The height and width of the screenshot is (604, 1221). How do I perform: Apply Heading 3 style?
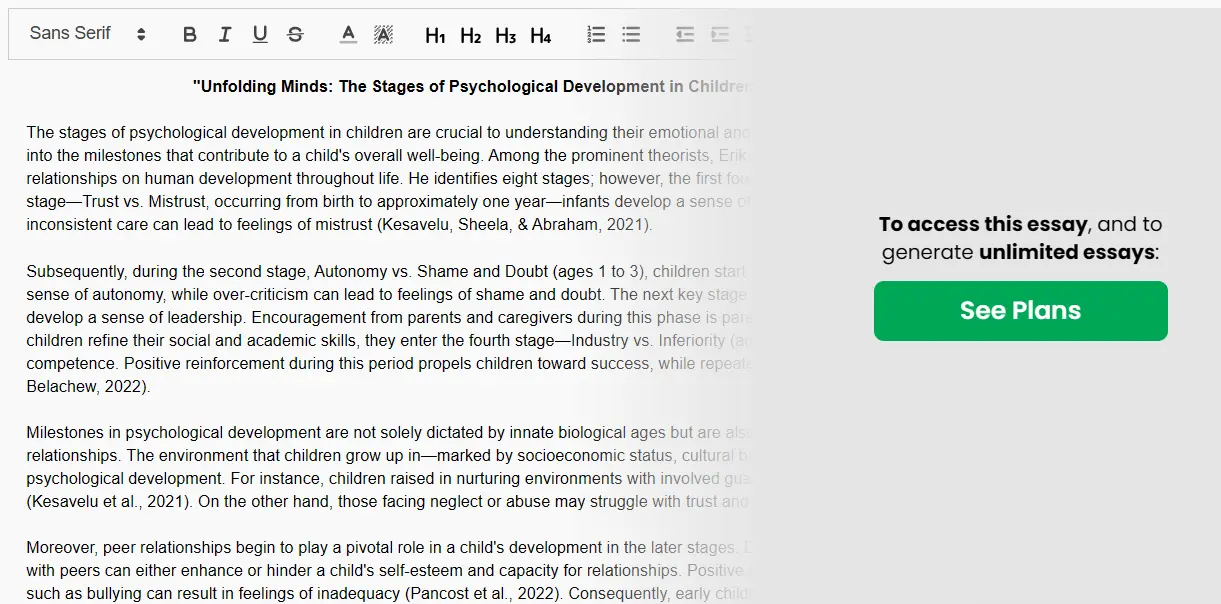pyautogui.click(x=505, y=36)
